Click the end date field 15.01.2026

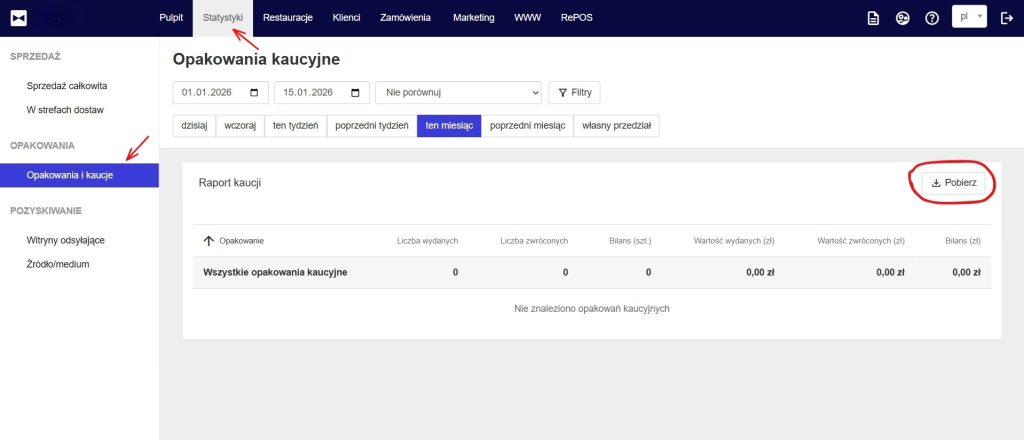pyautogui.click(x=308, y=93)
